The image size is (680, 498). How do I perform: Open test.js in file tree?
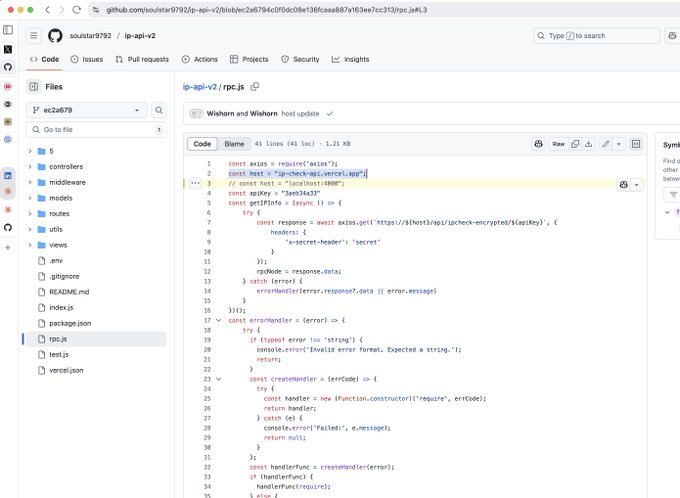[x=59, y=354]
